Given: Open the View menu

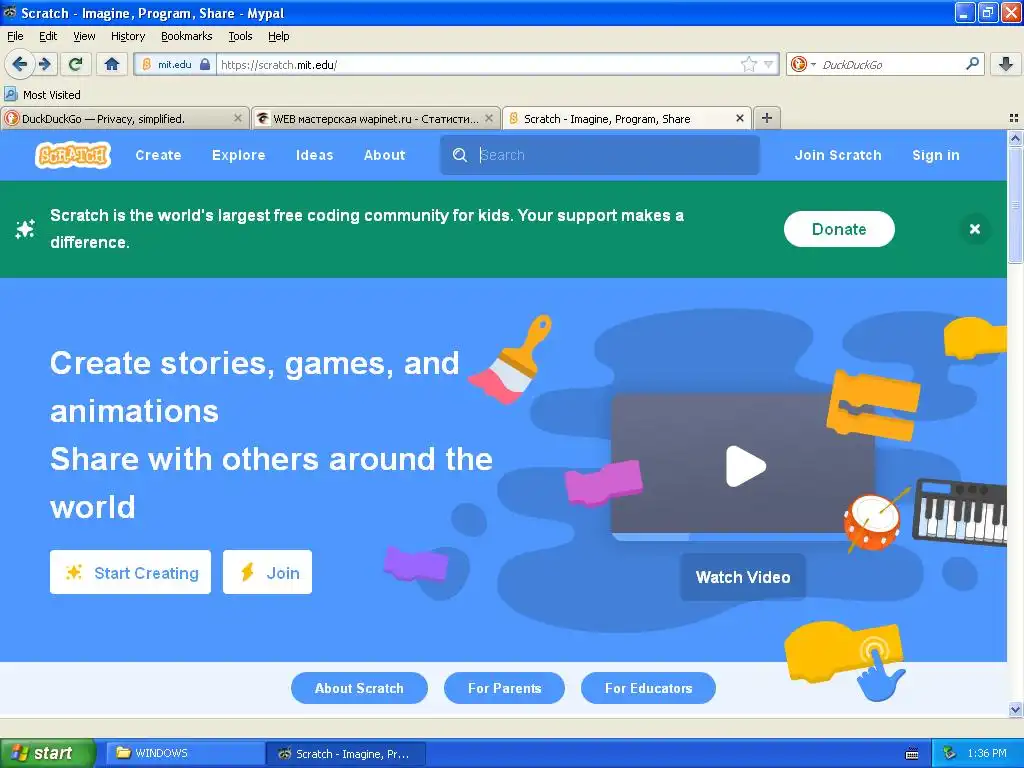Looking at the screenshot, I should (84, 36).
